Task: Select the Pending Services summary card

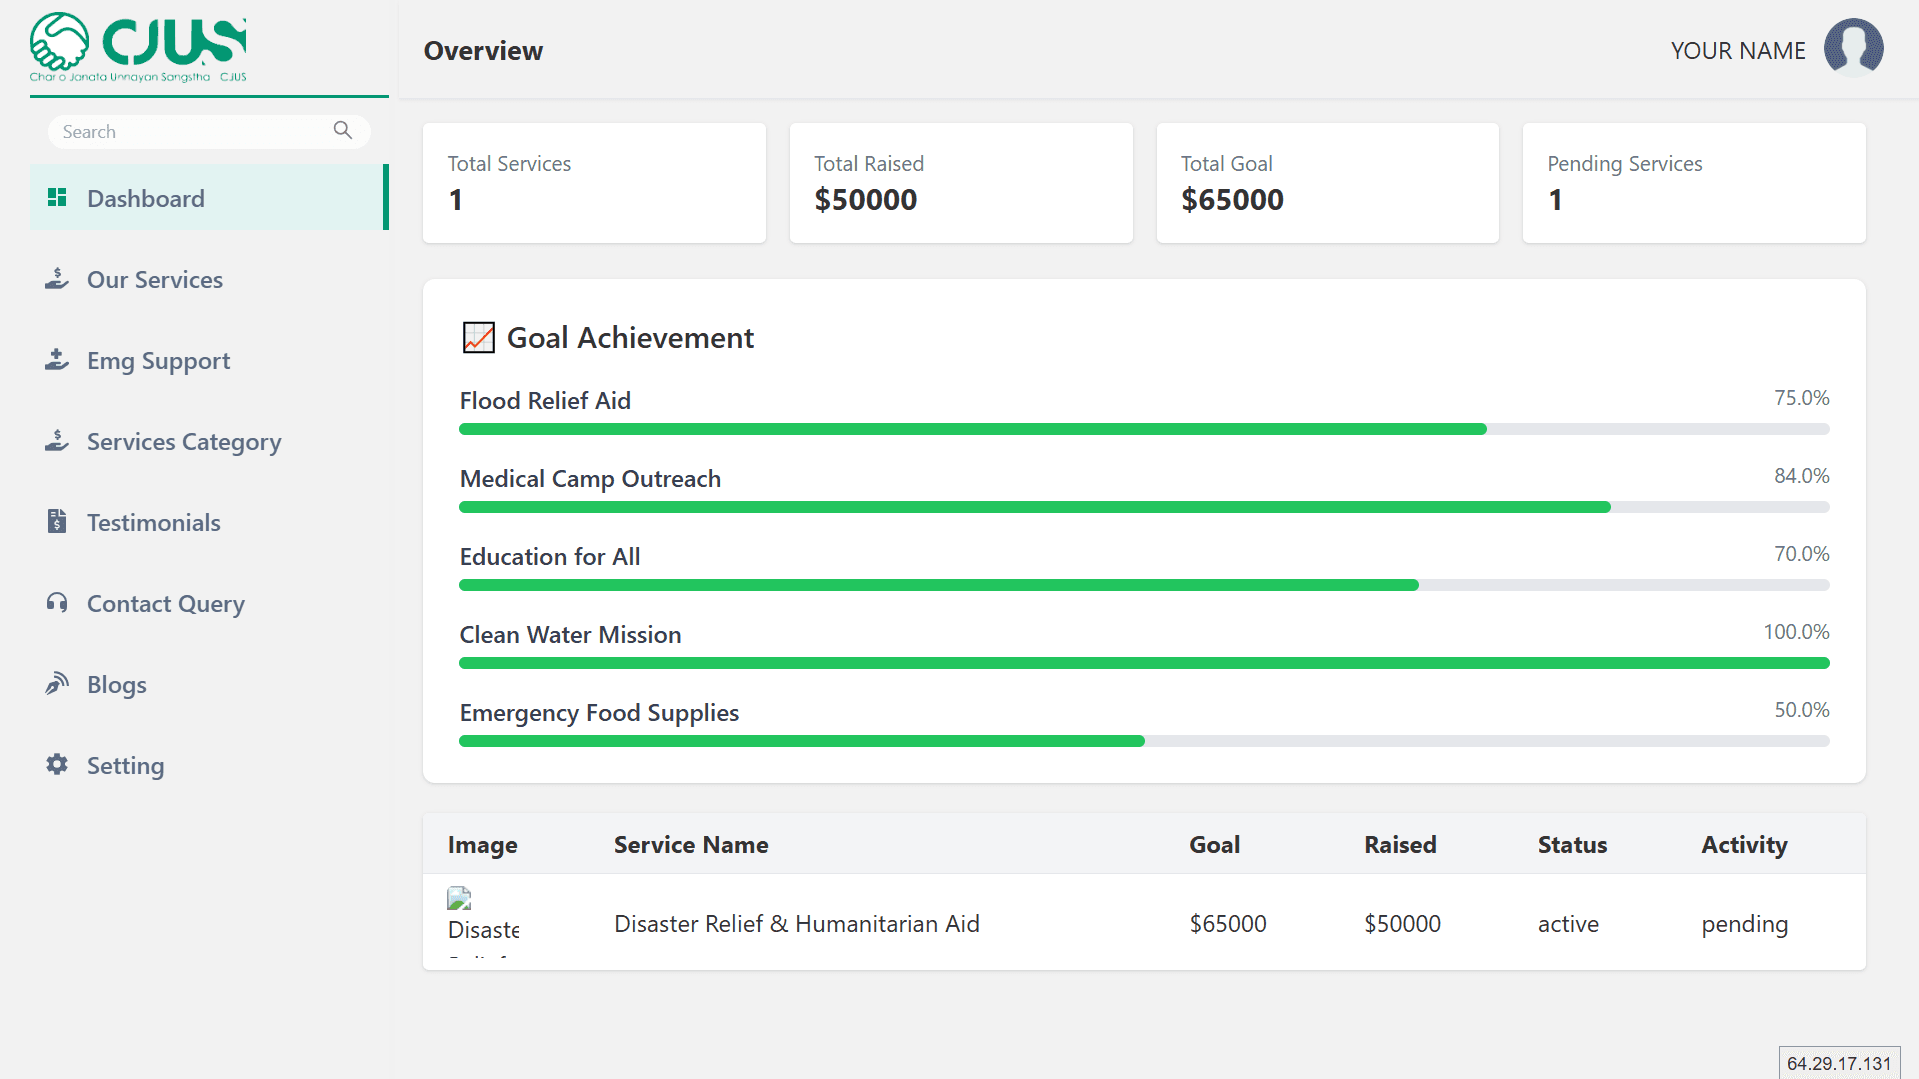Action: coord(1693,183)
